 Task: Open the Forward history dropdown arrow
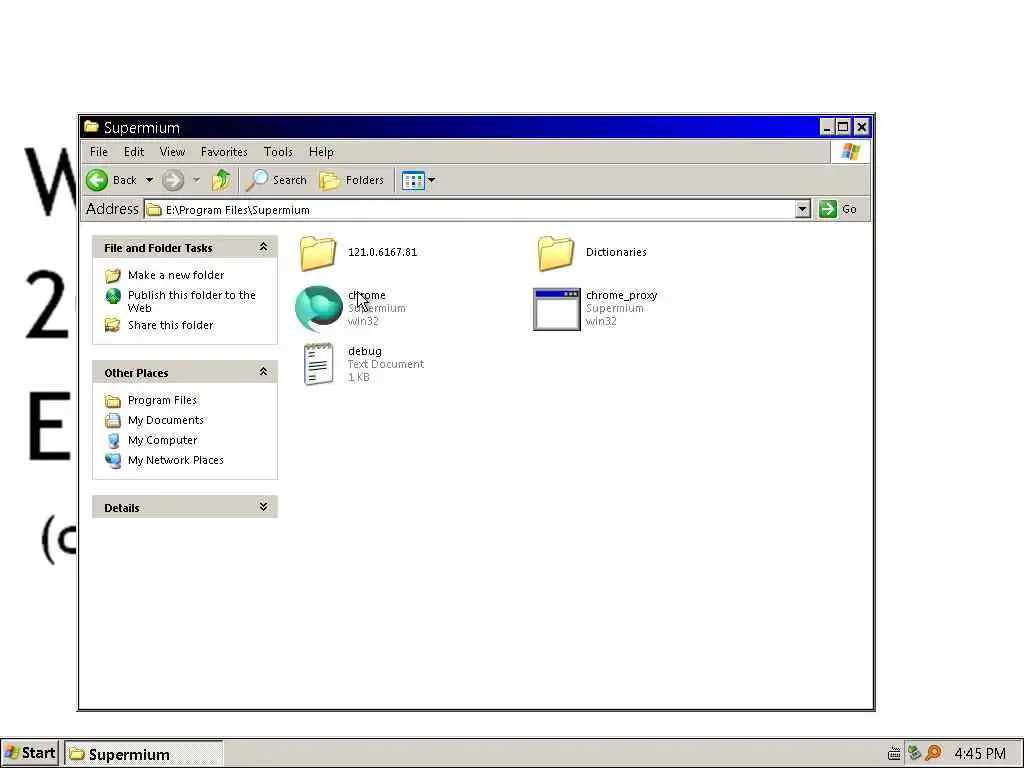pyautogui.click(x=196, y=180)
